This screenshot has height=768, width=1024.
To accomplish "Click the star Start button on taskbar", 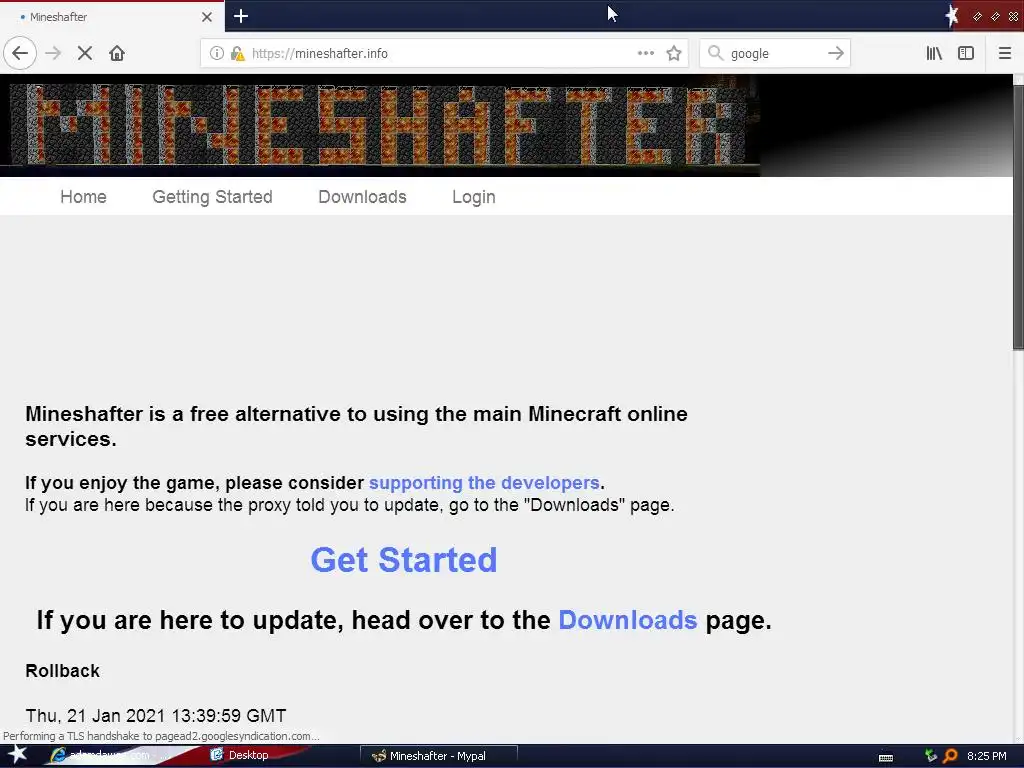I will (x=18, y=755).
